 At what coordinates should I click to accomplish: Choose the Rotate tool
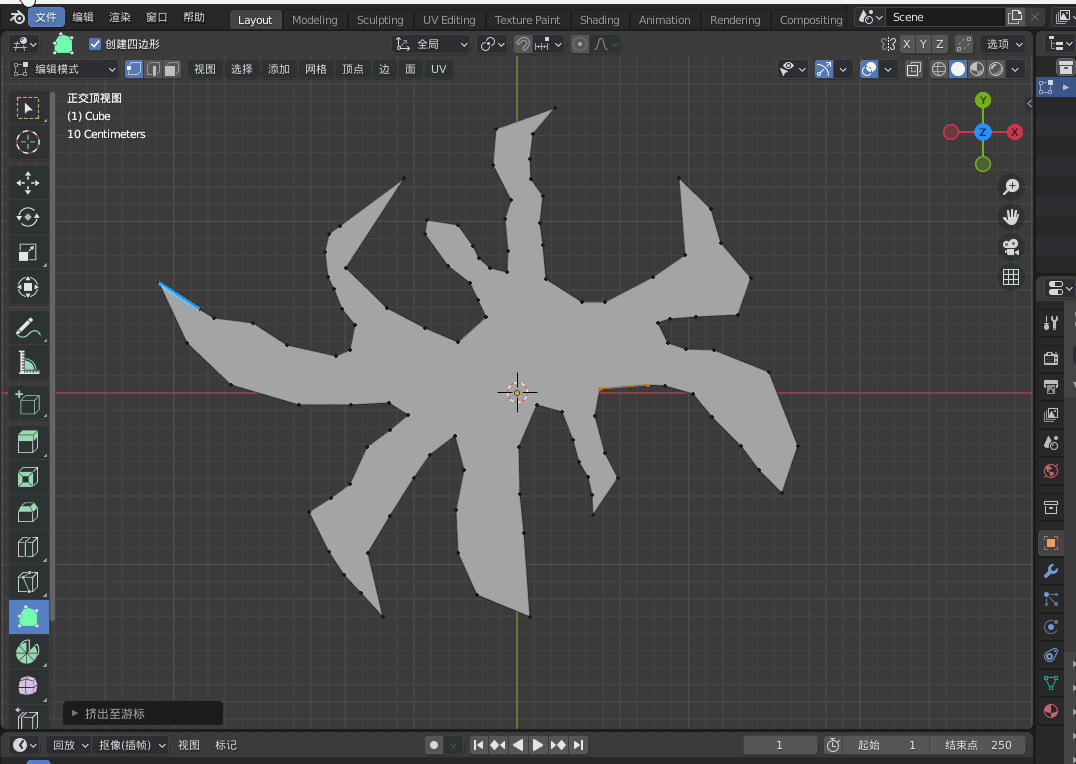[x=27, y=217]
